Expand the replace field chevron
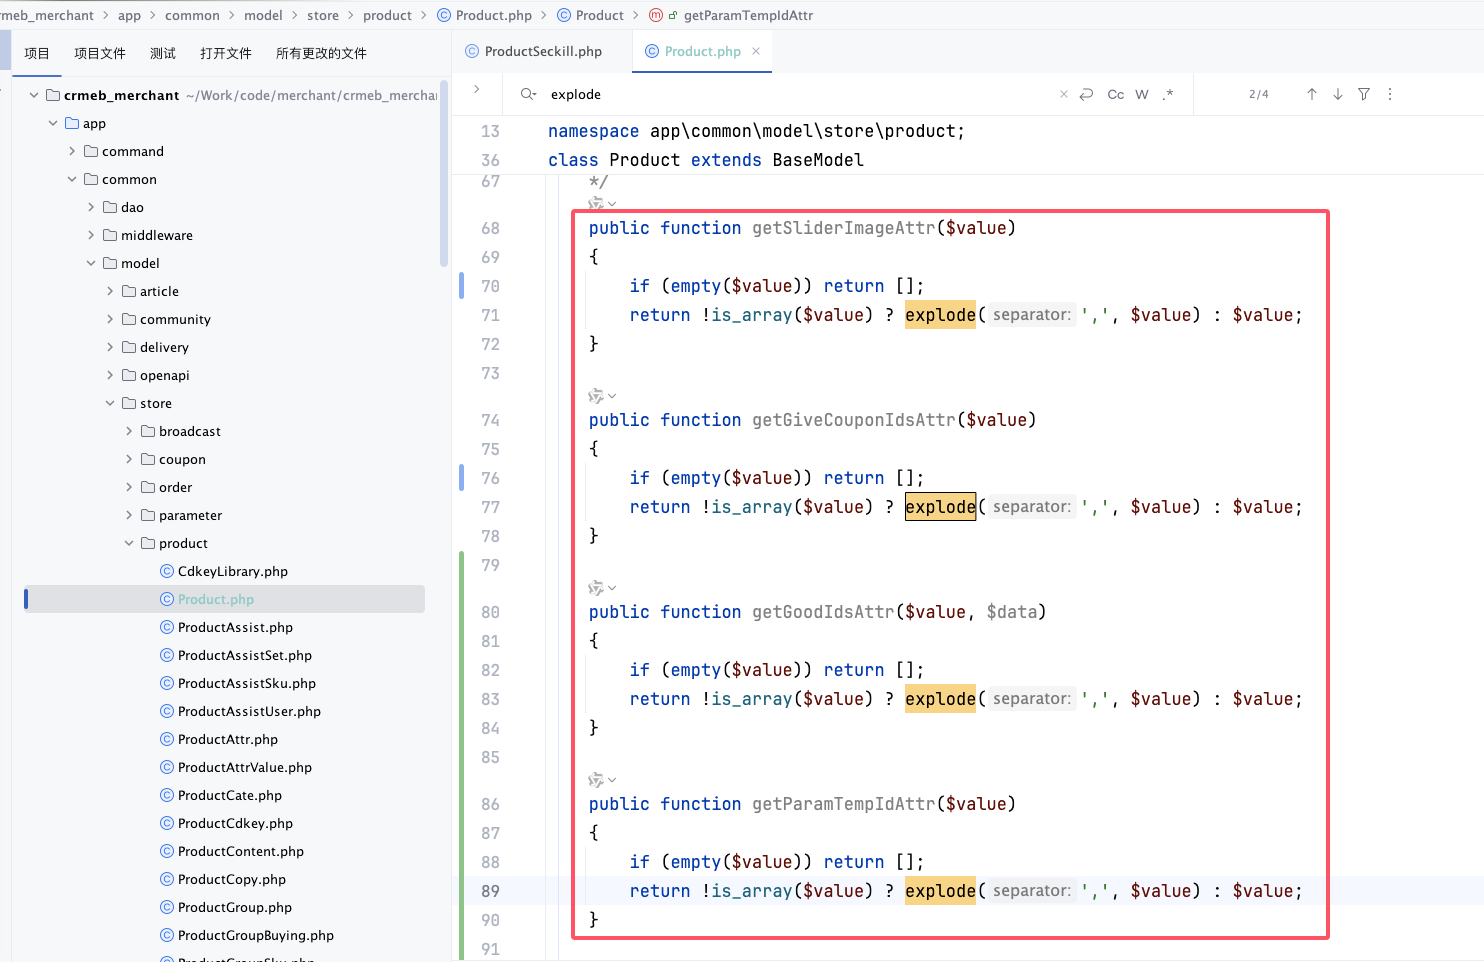The image size is (1484, 962). (477, 89)
